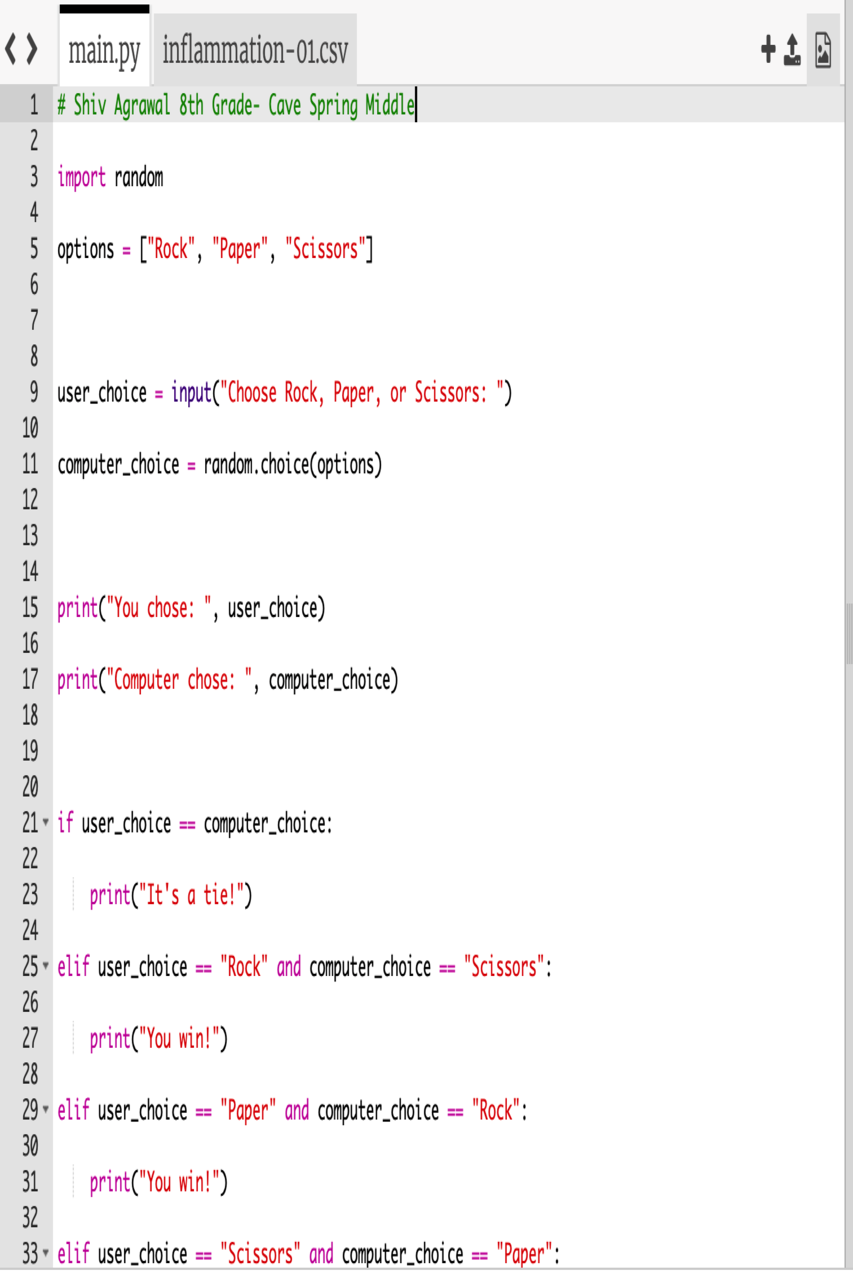Click line number 17 in the gutter

pos(29,681)
